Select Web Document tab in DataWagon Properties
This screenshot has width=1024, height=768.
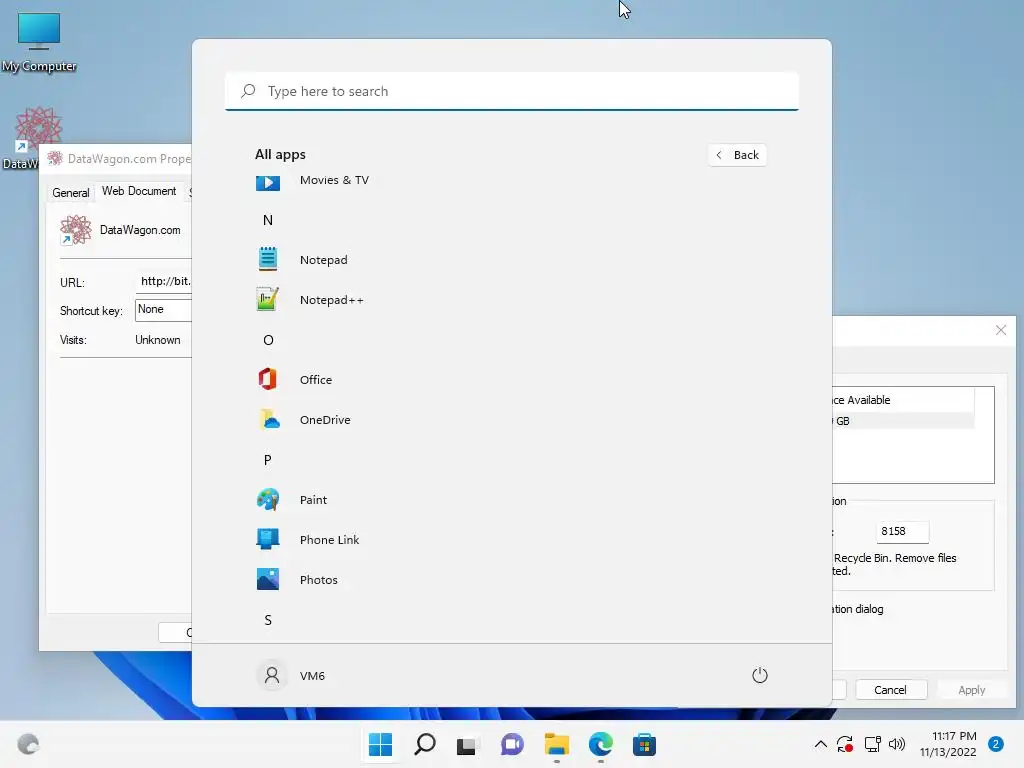(139, 191)
